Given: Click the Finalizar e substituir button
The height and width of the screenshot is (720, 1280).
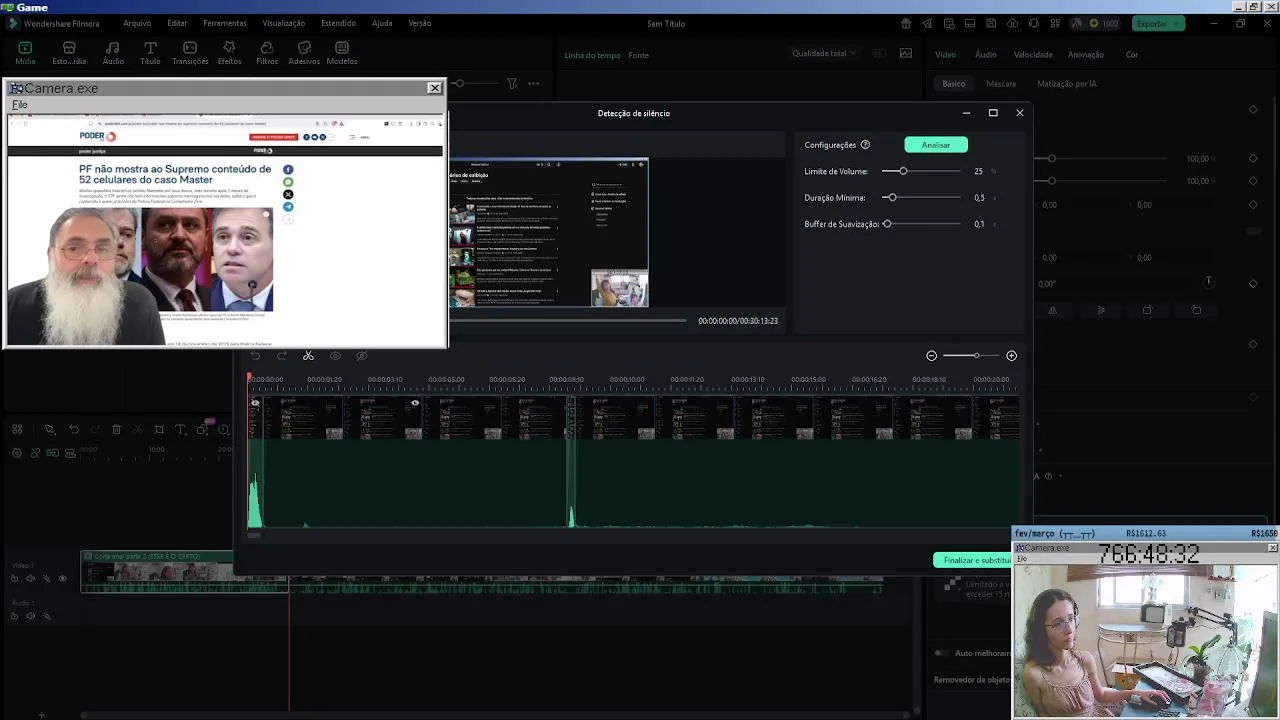Looking at the screenshot, I should [x=973, y=560].
